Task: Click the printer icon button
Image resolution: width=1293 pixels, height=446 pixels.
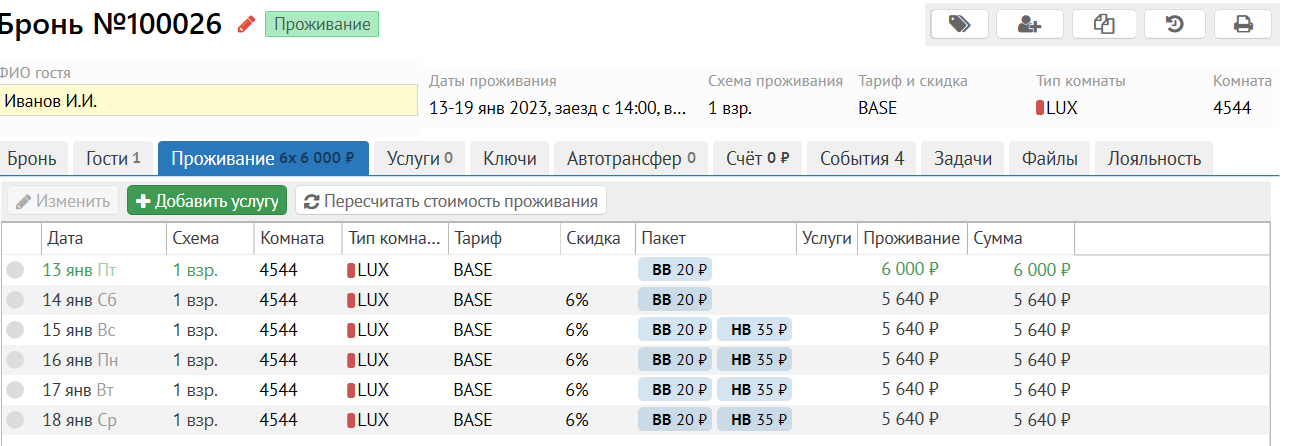Action: [x=1243, y=24]
